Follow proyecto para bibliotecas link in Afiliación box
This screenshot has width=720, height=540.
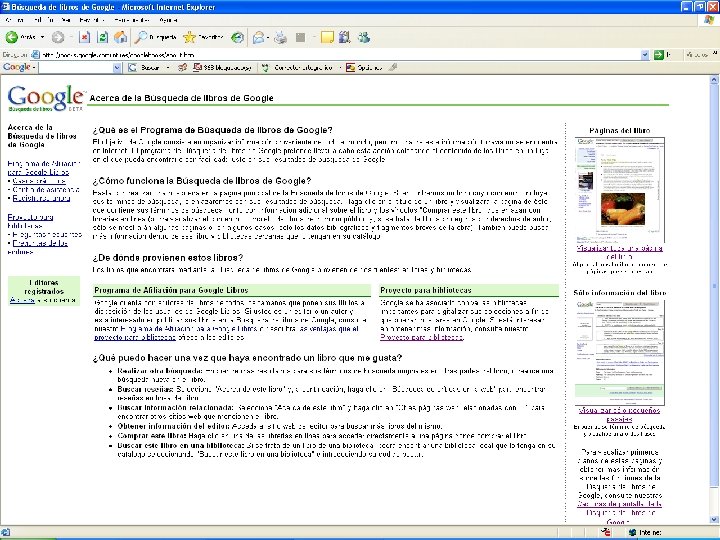(x=135, y=337)
